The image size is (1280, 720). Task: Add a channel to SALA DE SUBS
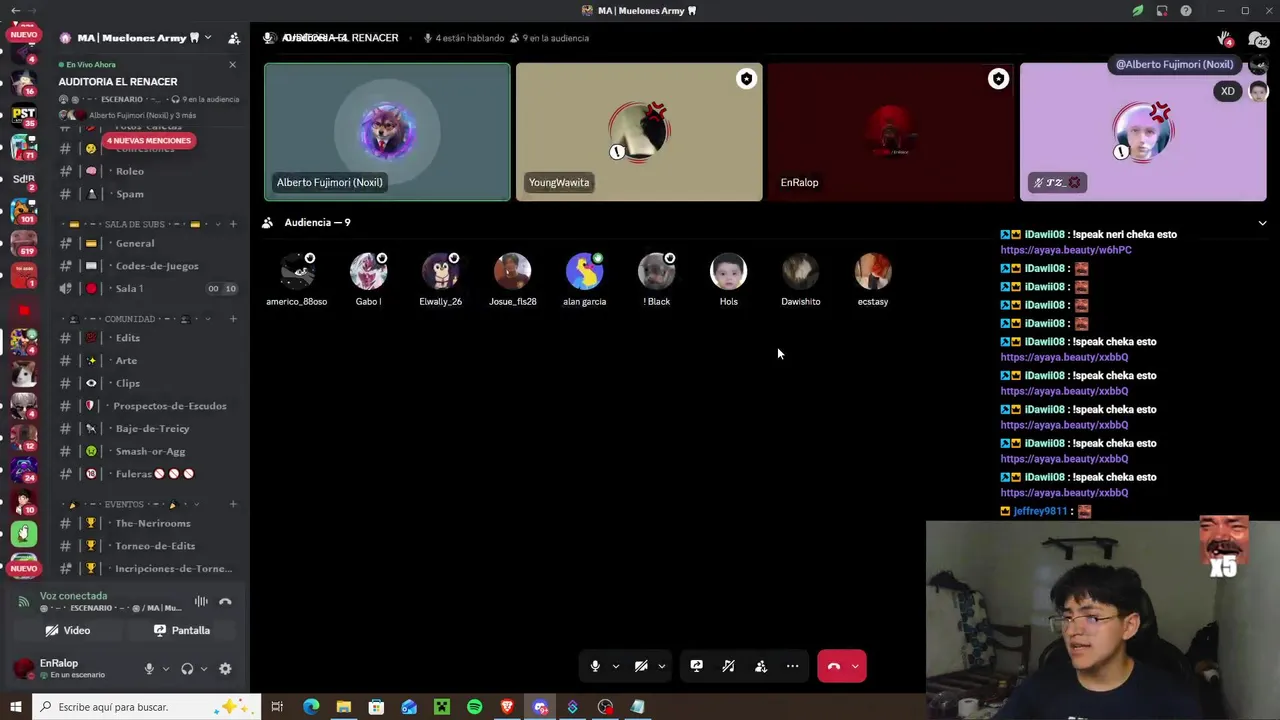pyautogui.click(x=233, y=224)
